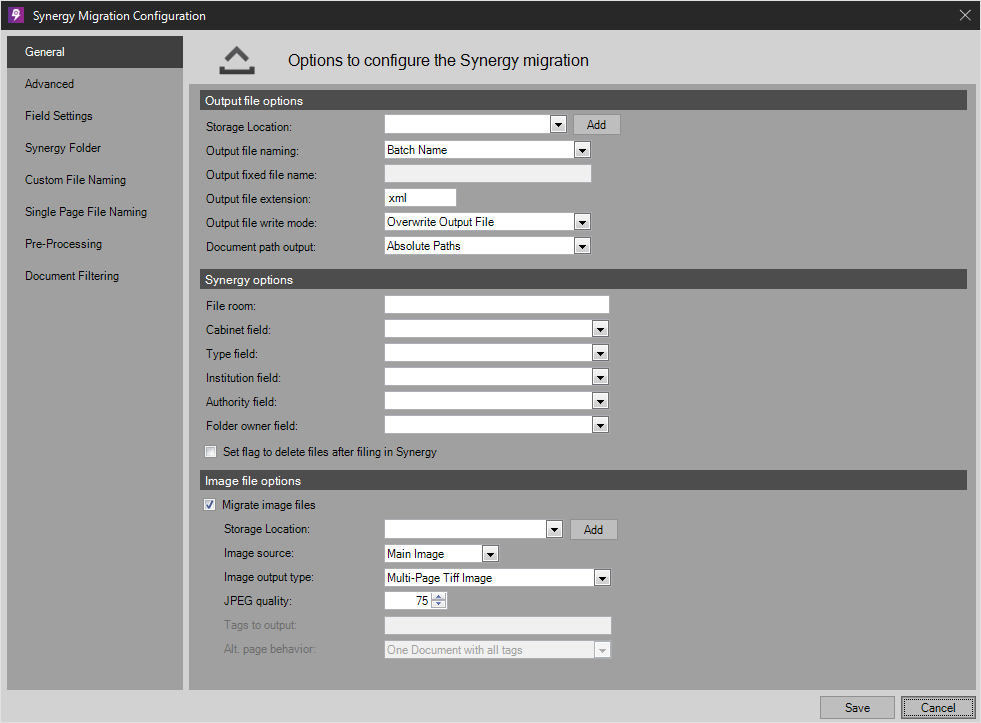The image size is (981, 723).
Task: Click the Synergy app icon in title bar
Action: 16,15
